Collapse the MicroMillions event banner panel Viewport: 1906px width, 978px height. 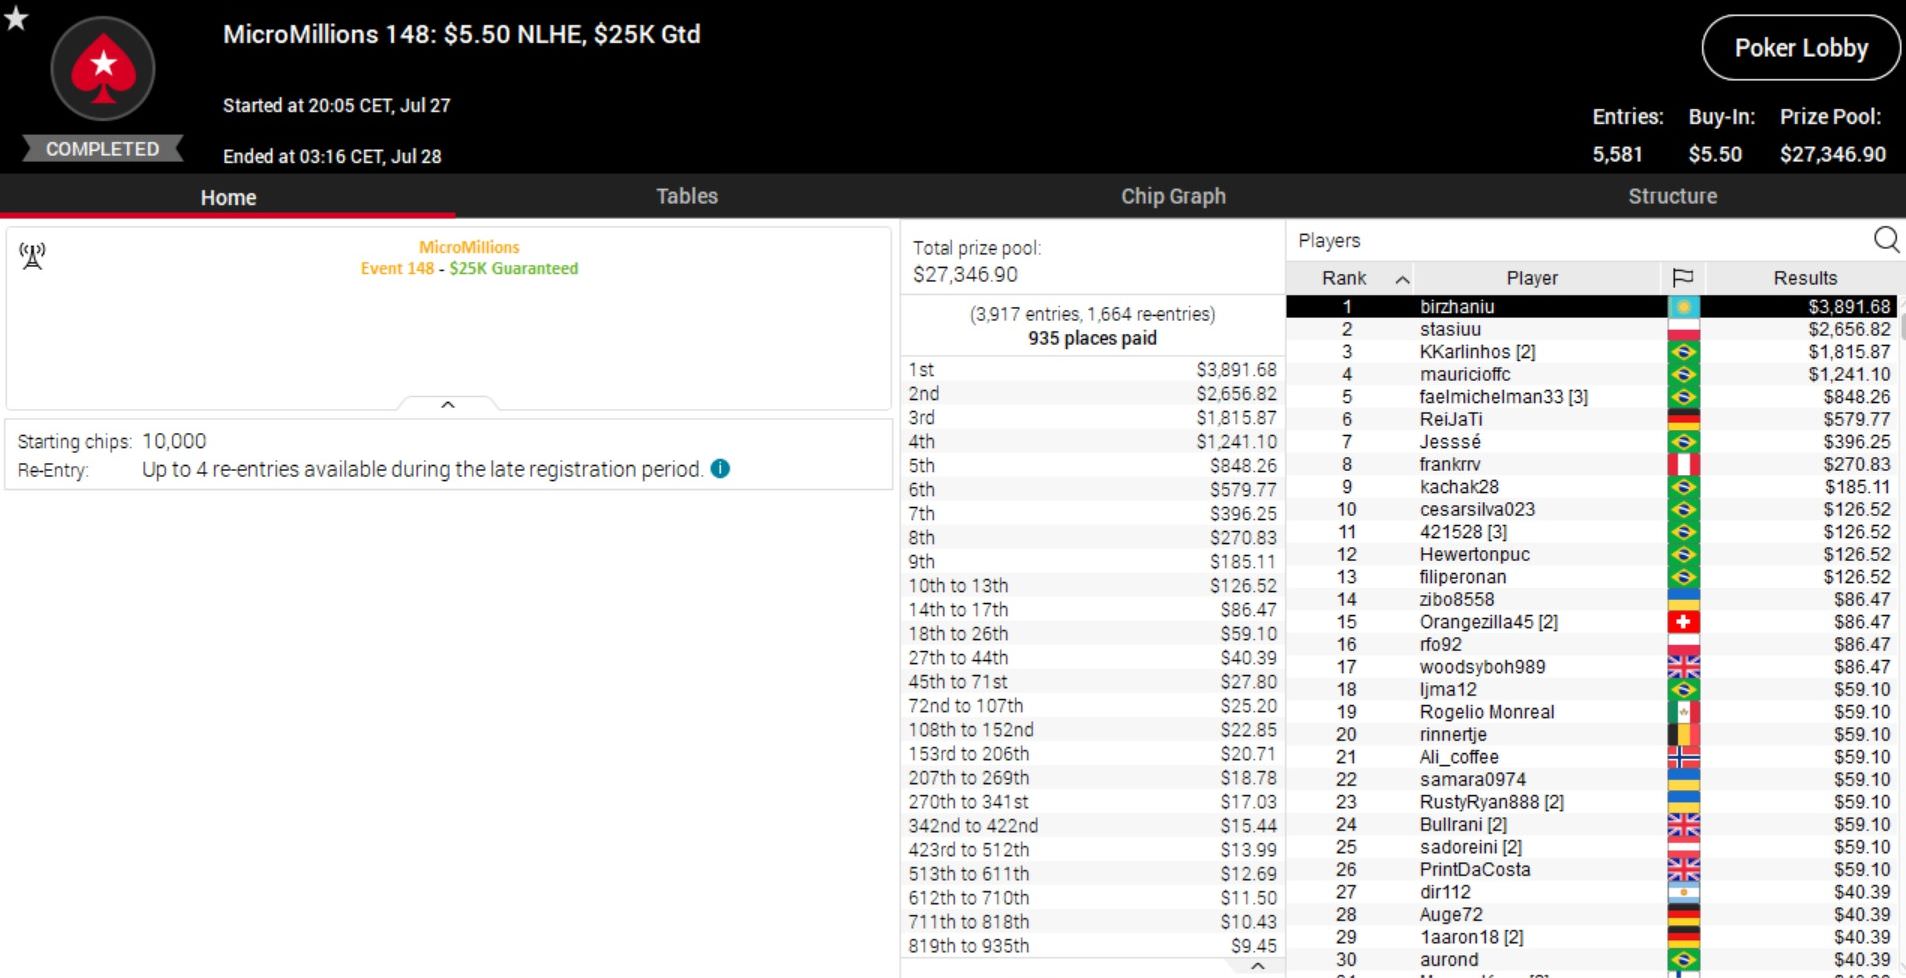(x=448, y=405)
